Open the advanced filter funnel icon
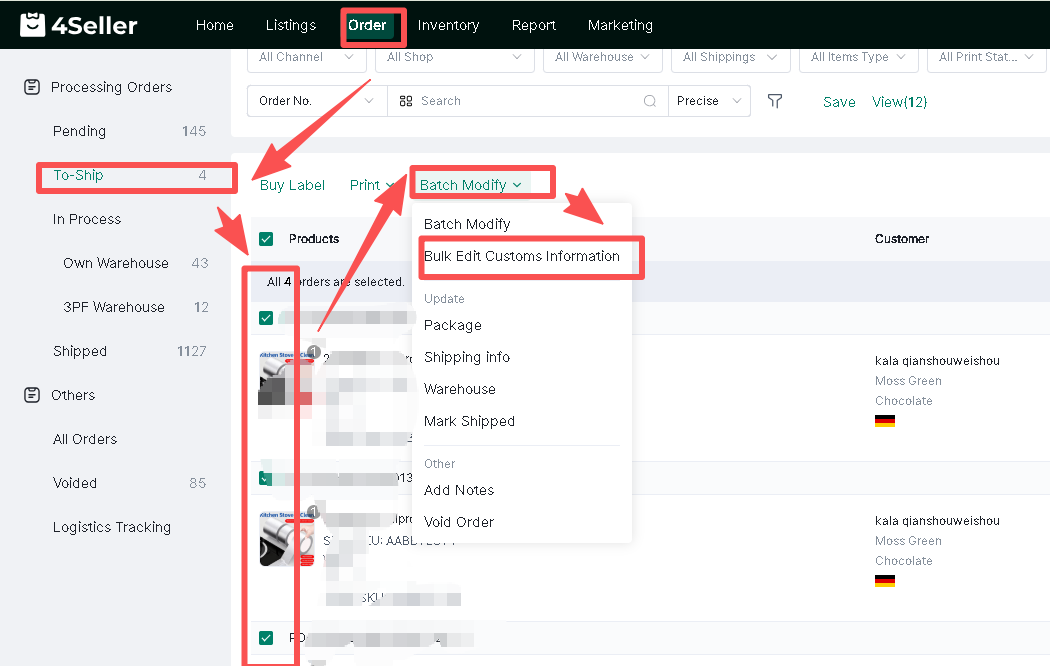The height and width of the screenshot is (666, 1050). tap(775, 101)
